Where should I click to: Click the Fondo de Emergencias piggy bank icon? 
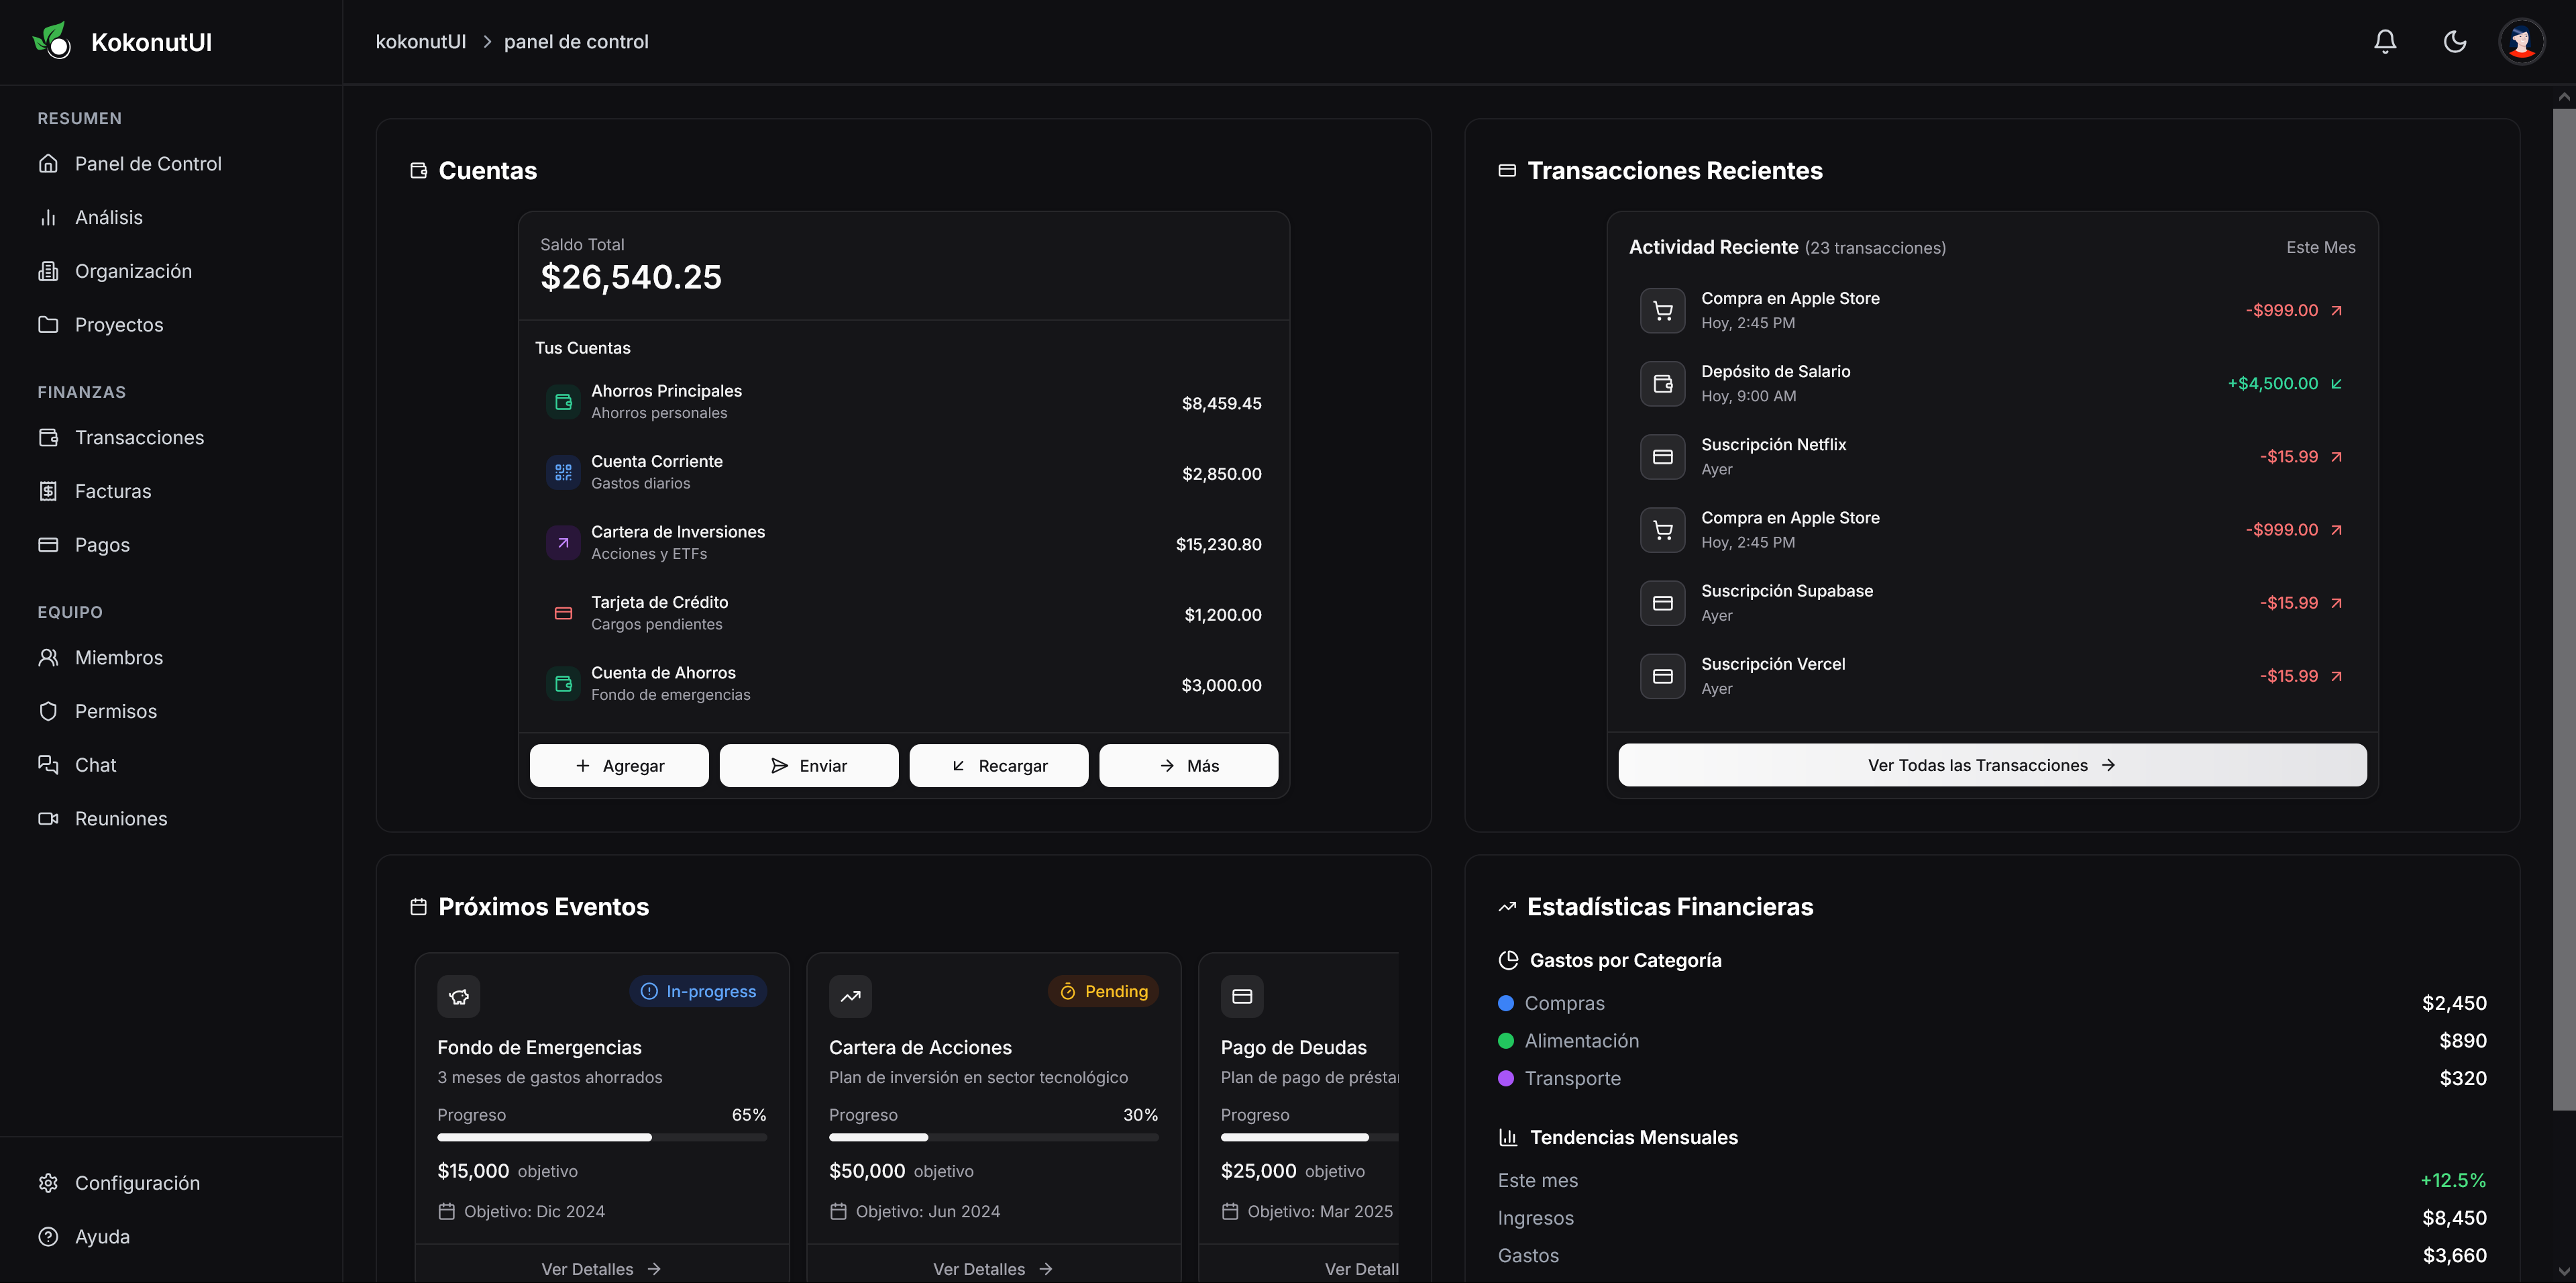[459, 996]
